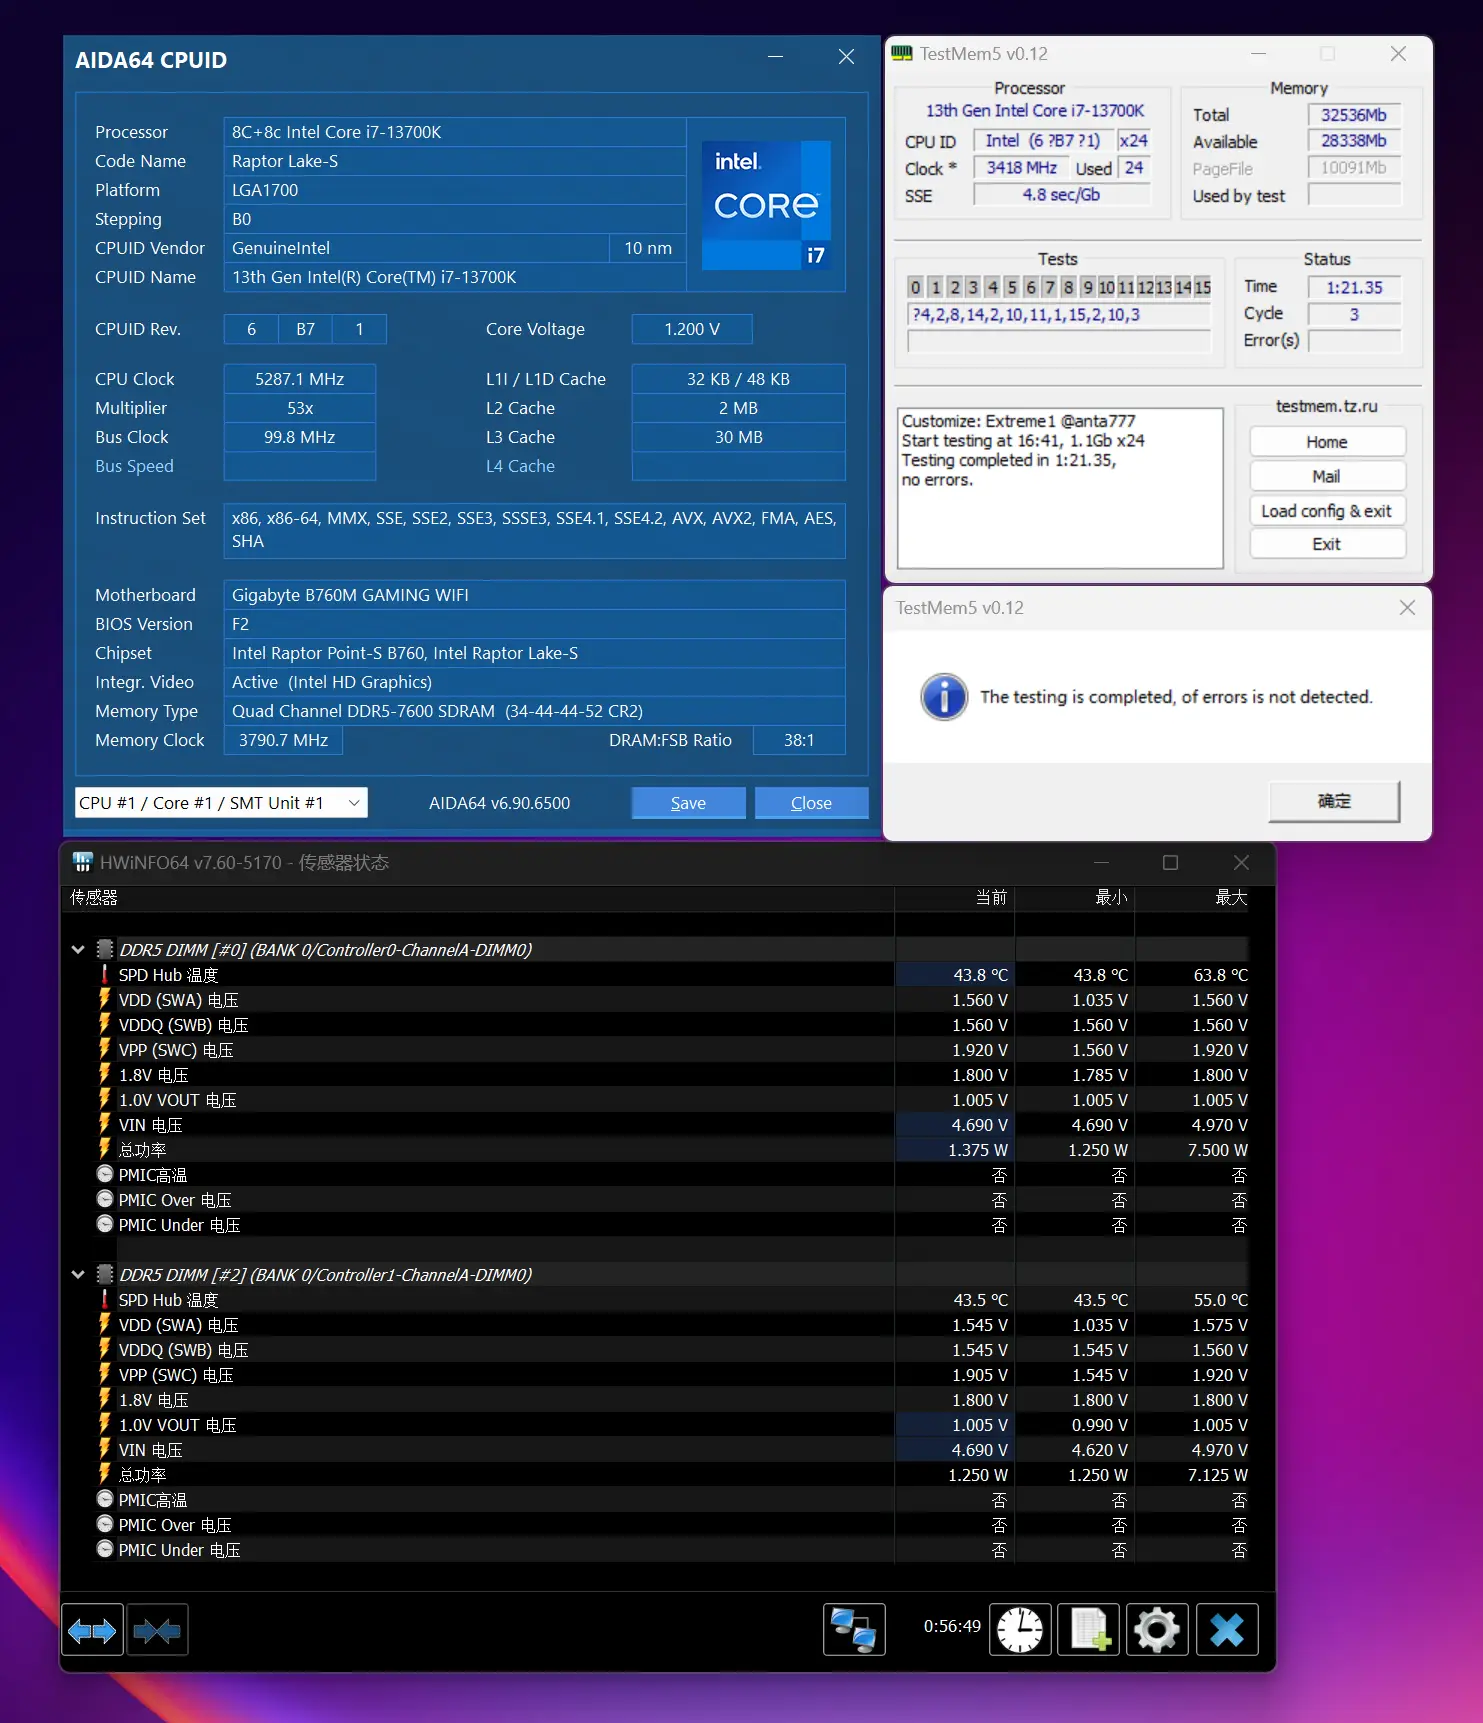Click the L4 Cache blue label
Image resolution: width=1483 pixels, height=1723 pixels.
pos(520,466)
